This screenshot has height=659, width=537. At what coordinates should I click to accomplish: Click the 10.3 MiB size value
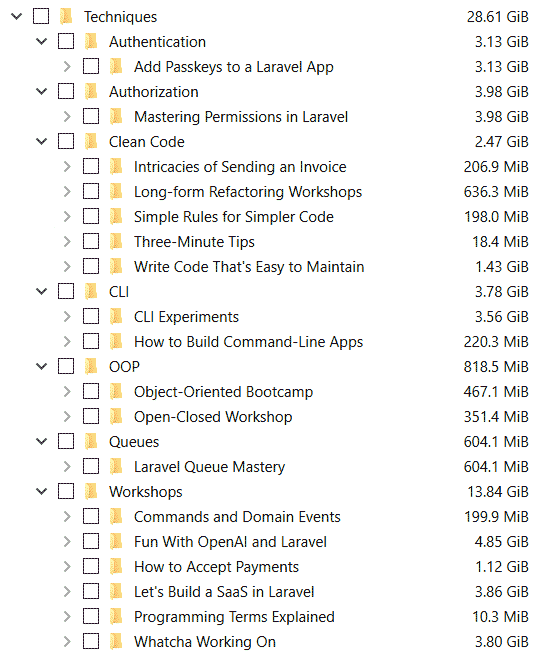point(500,617)
